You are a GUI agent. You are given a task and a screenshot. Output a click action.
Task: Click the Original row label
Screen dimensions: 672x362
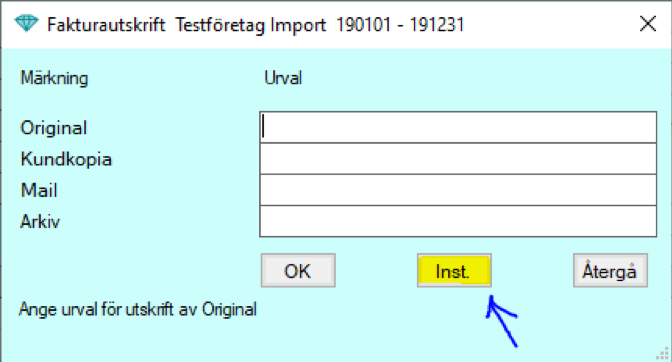(x=54, y=128)
